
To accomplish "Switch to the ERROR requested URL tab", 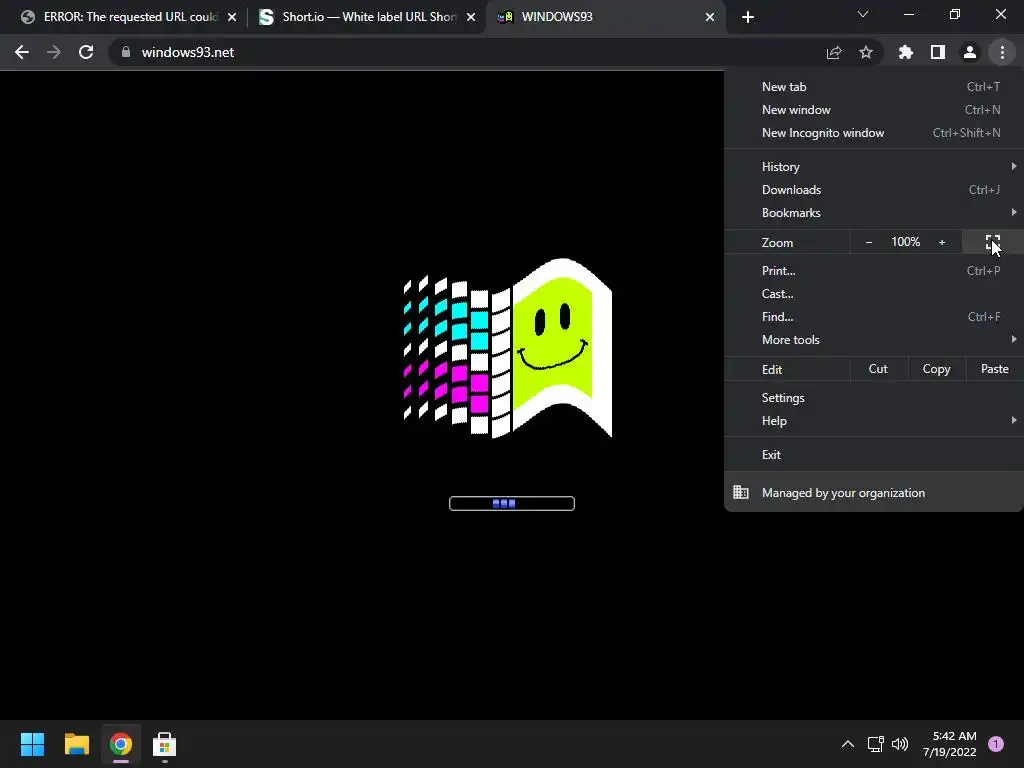I will coord(129,17).
